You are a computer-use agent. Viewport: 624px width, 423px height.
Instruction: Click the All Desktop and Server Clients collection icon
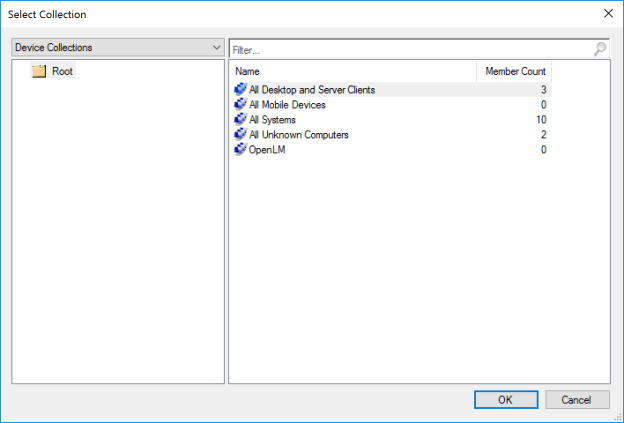(x=240, y=90)
